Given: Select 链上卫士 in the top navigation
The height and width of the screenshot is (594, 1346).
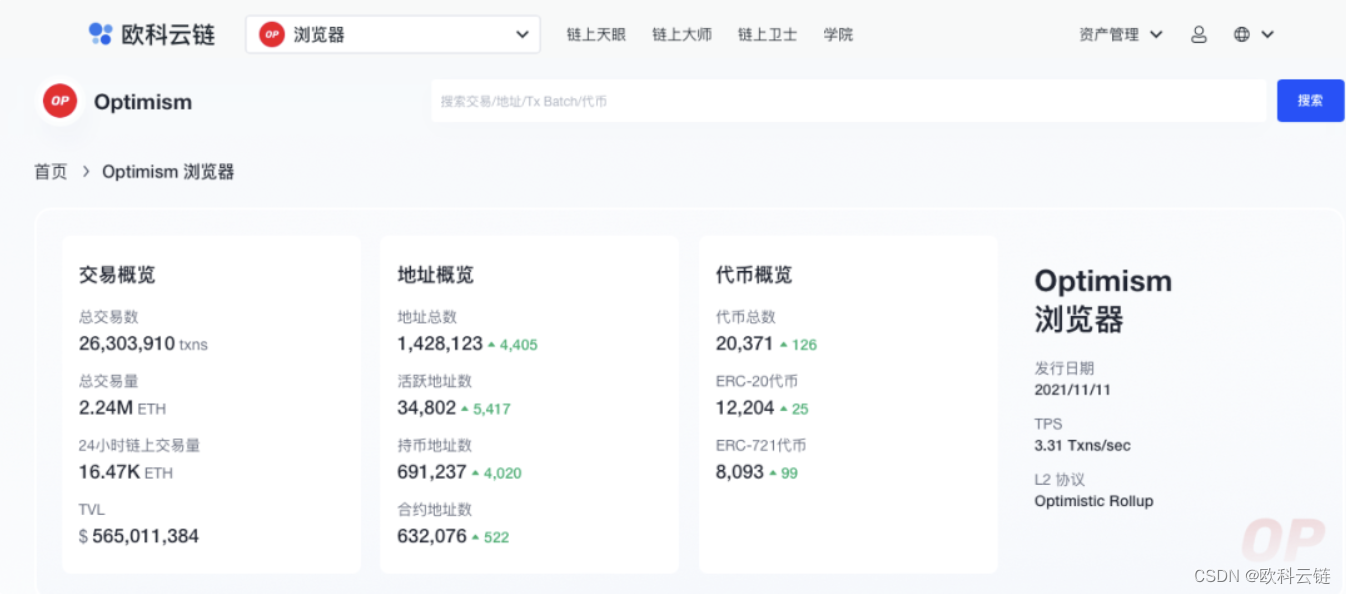Looking at the screenshot, I should pyautogui.click(x=766, y=33).
